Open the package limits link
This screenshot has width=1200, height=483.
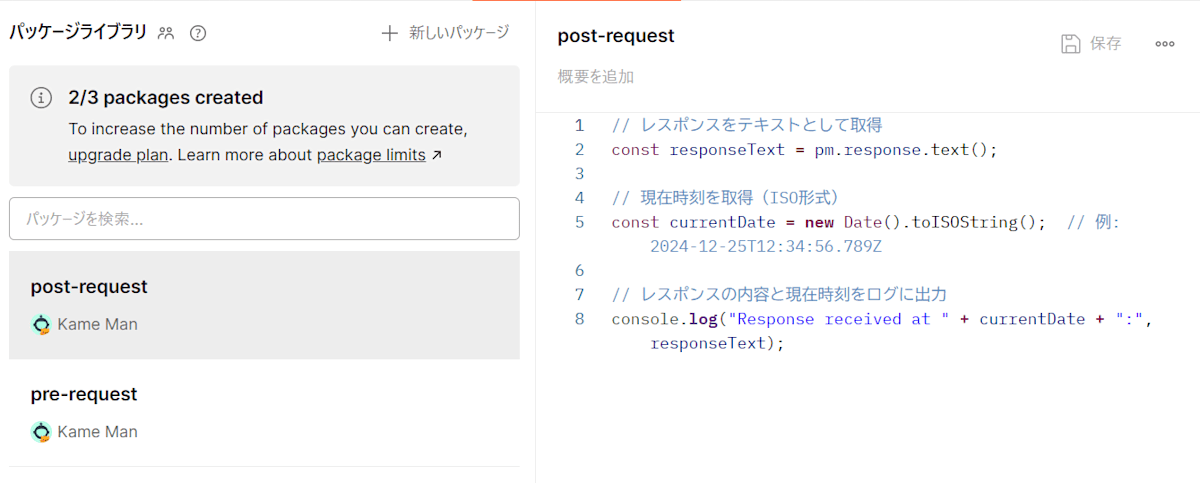pyautogui.click(x=371, y=155)
